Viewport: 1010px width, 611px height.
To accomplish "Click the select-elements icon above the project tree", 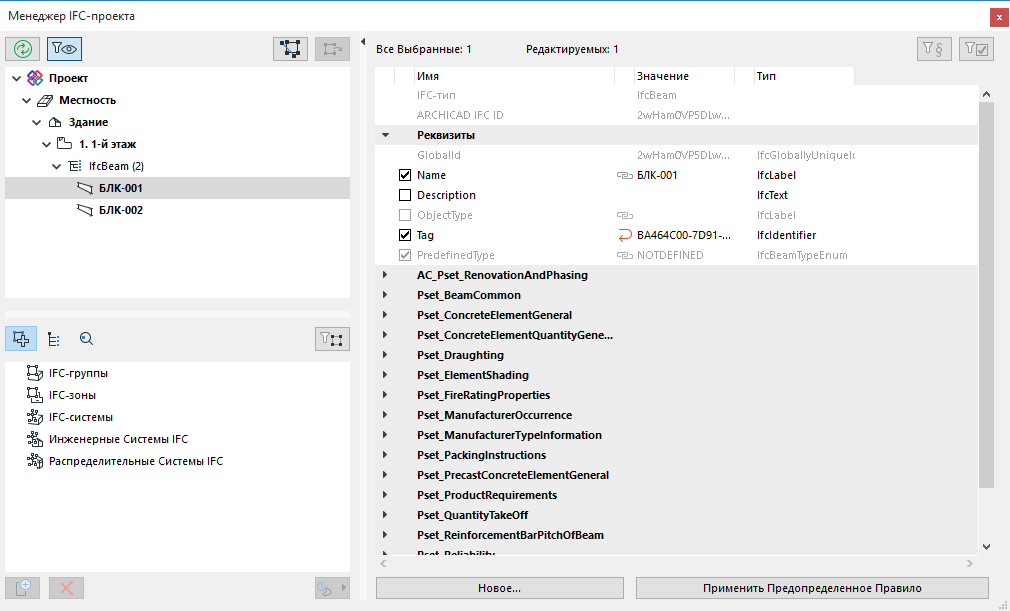I will tap(291, 48).
